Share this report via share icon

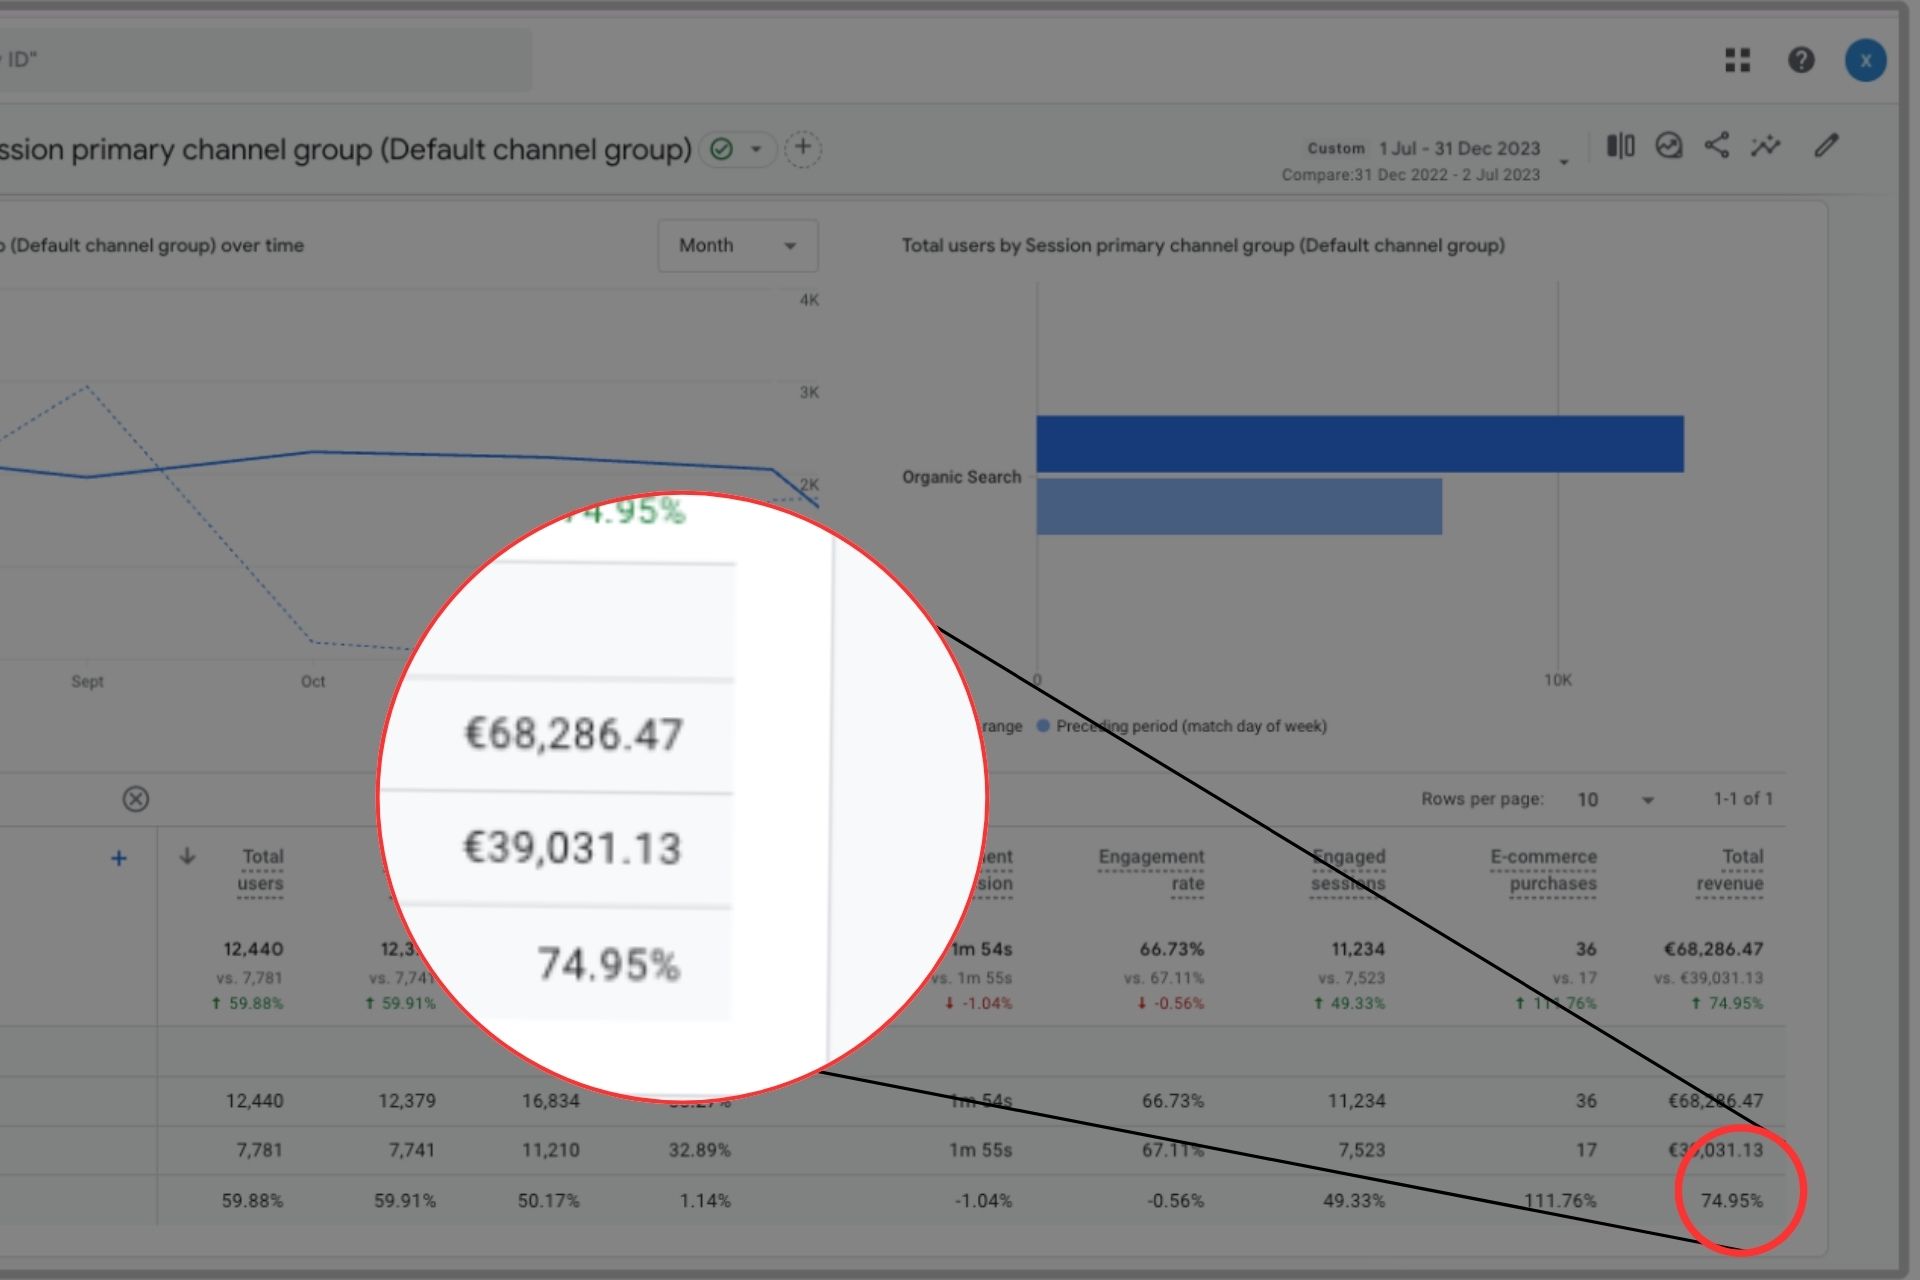[1717, 146]
